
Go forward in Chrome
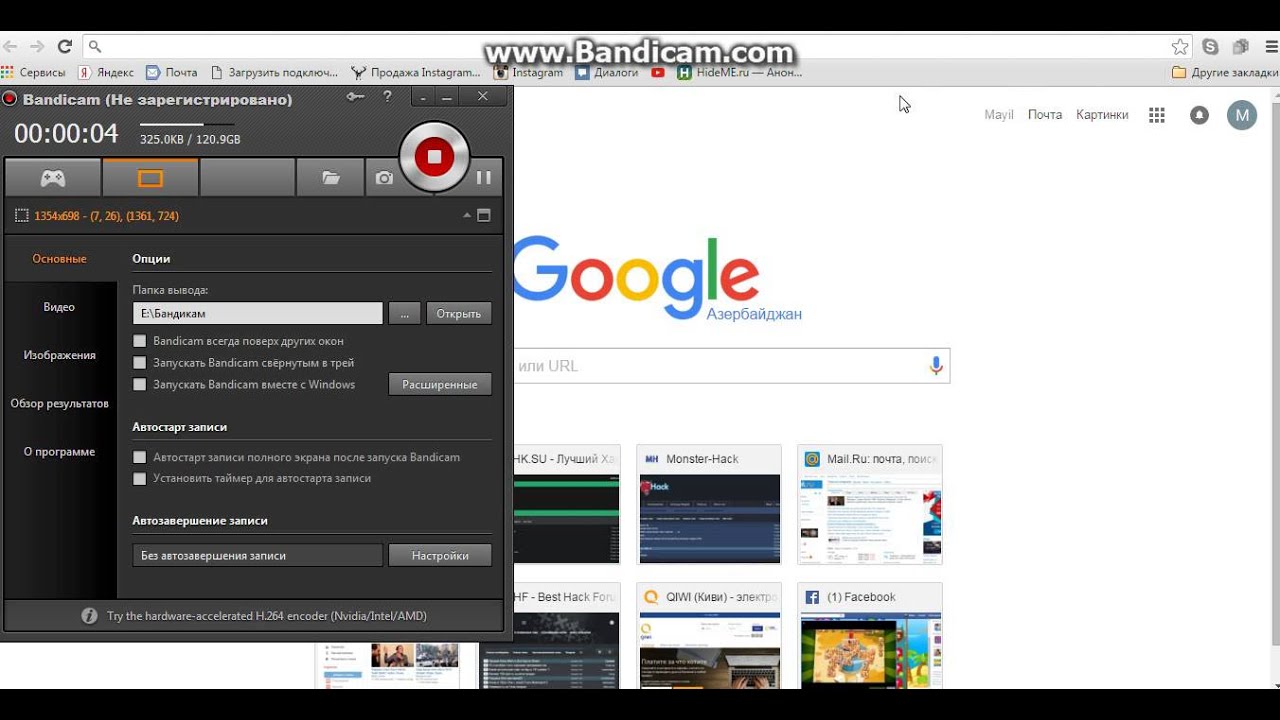tap(37, 46)
